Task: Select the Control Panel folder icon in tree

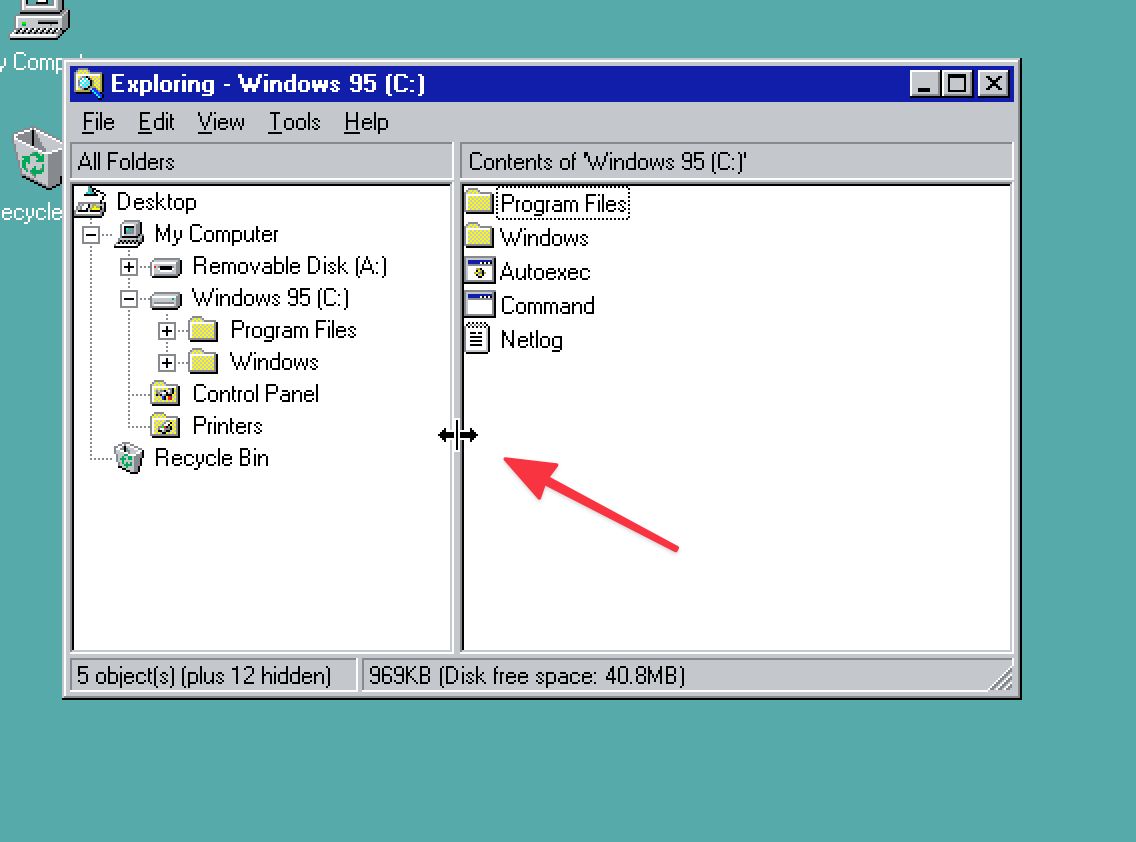Action: (x=165, y=394)
